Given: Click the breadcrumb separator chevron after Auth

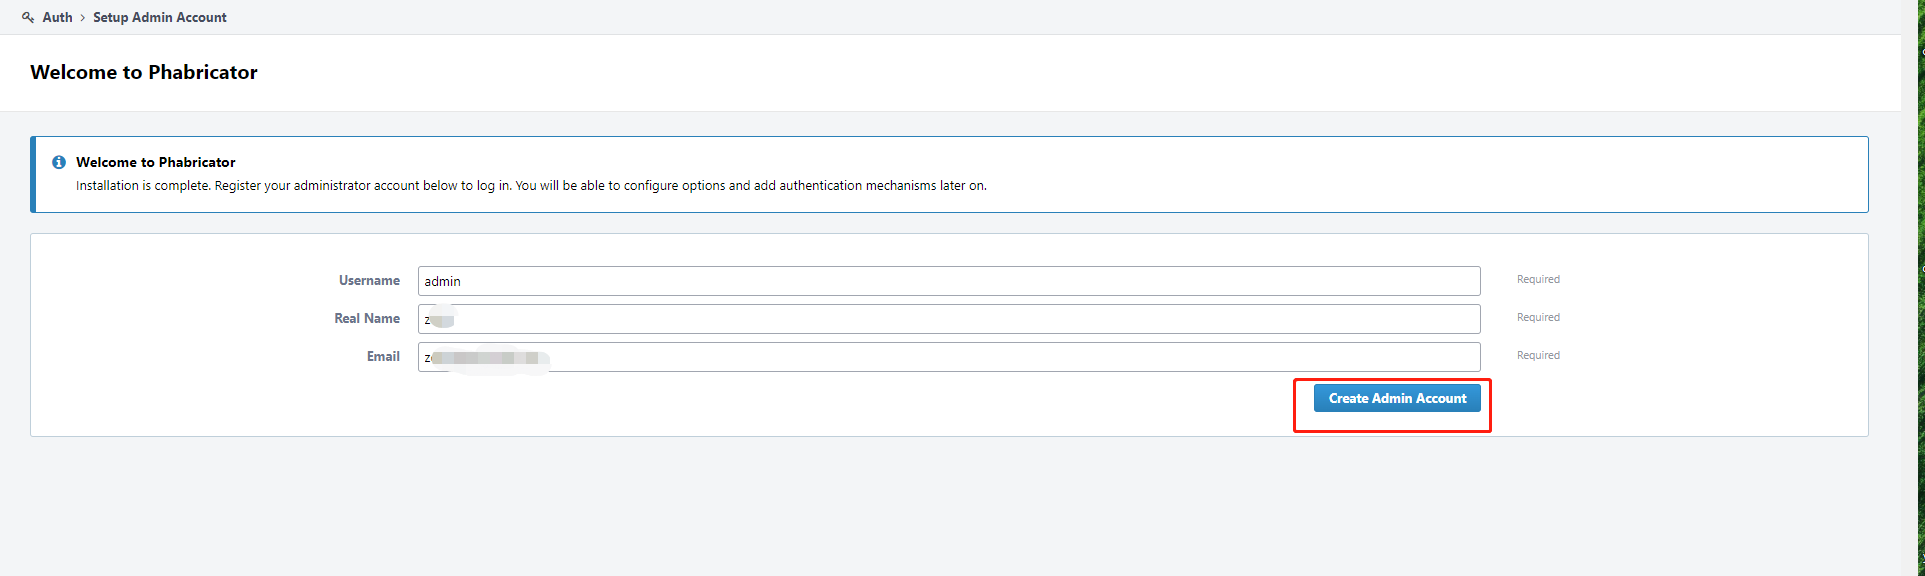Looking at the screenshot, I should point(82,18).
